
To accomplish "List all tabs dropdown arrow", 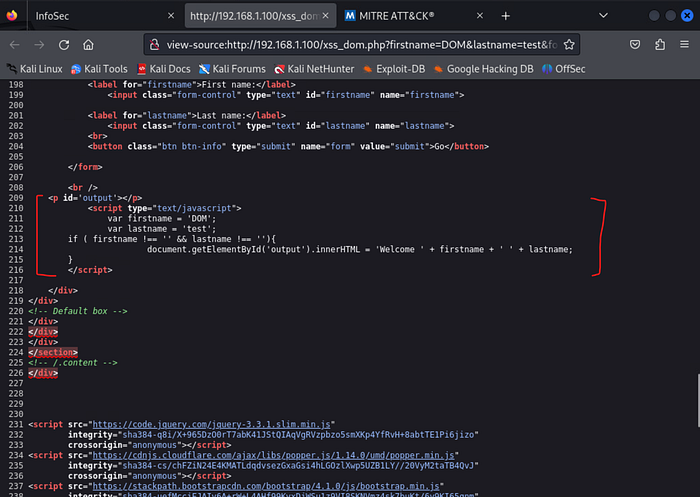I will (x=603, y=16).
